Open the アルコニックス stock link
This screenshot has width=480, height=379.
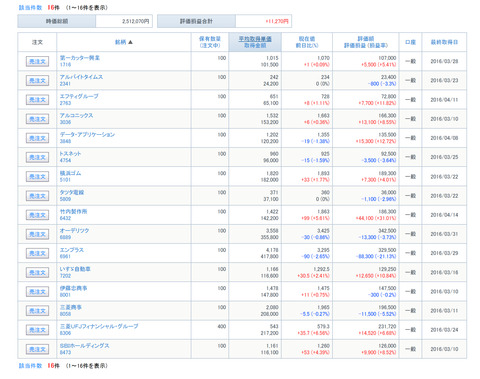click(76, 115)
